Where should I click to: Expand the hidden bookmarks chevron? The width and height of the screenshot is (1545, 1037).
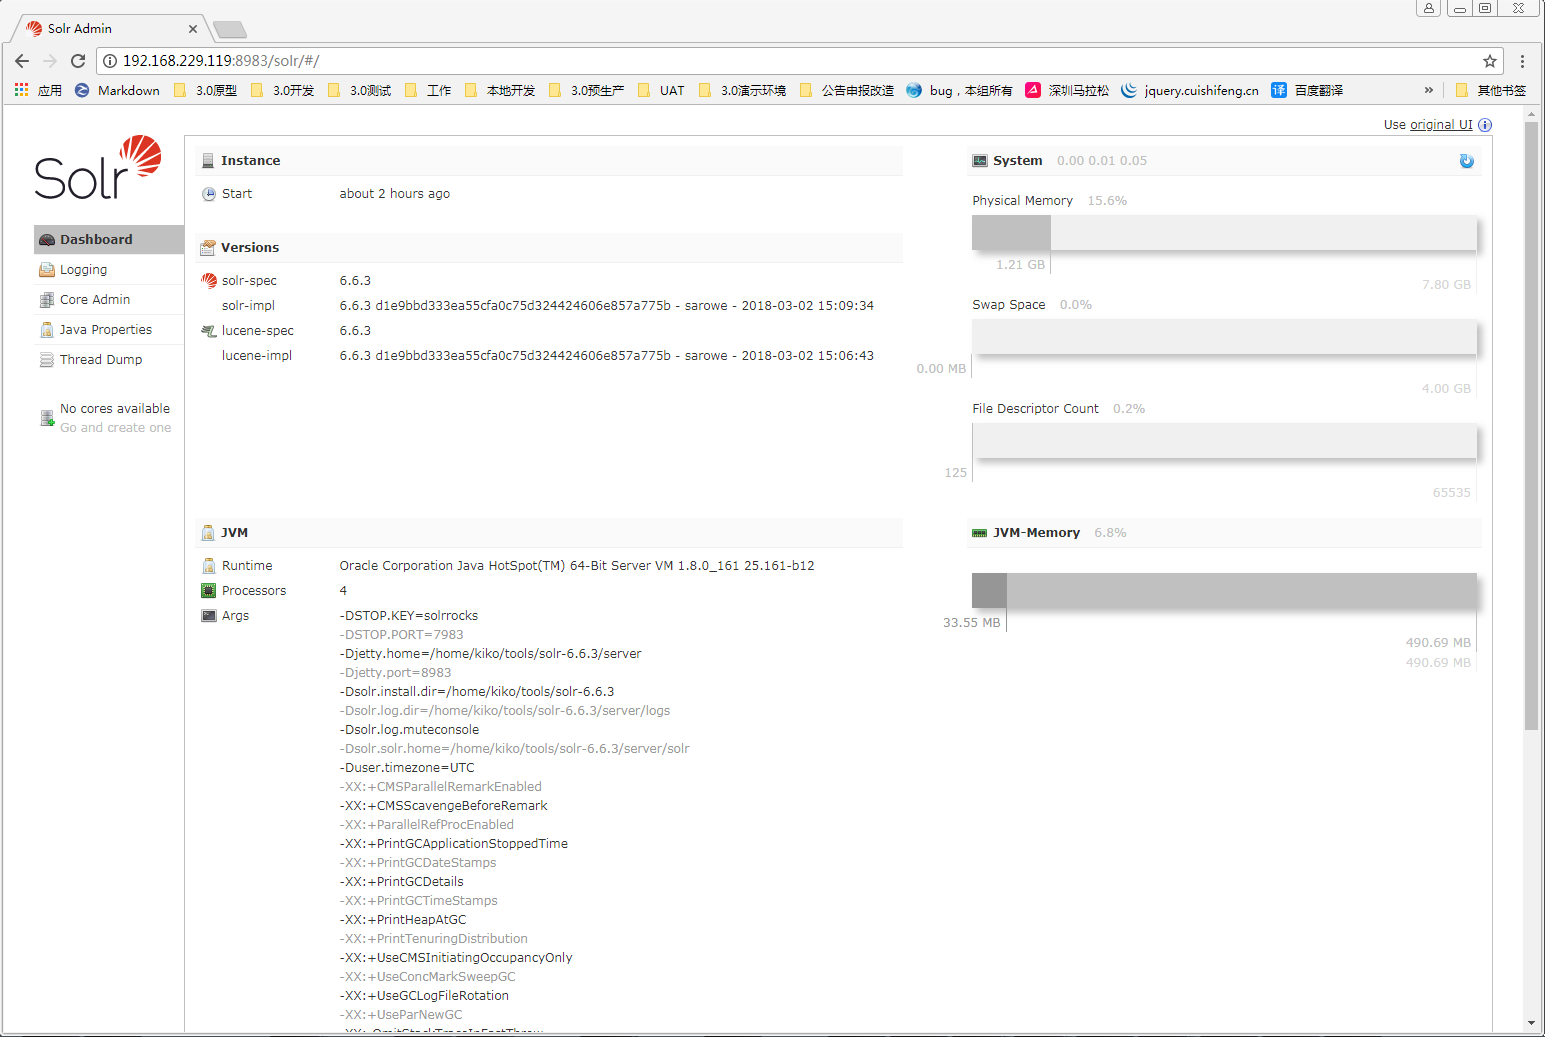(1429, 90)
